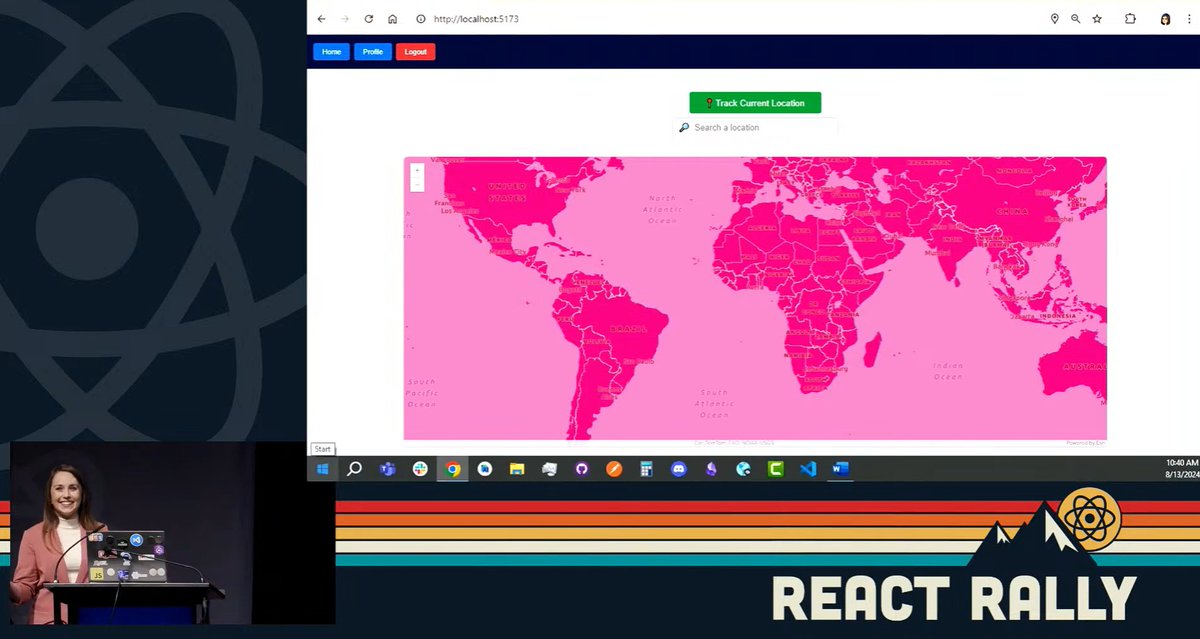Screen dimensions: 1200x639
Task: Reload the localhost page
Action: (369, 19)
